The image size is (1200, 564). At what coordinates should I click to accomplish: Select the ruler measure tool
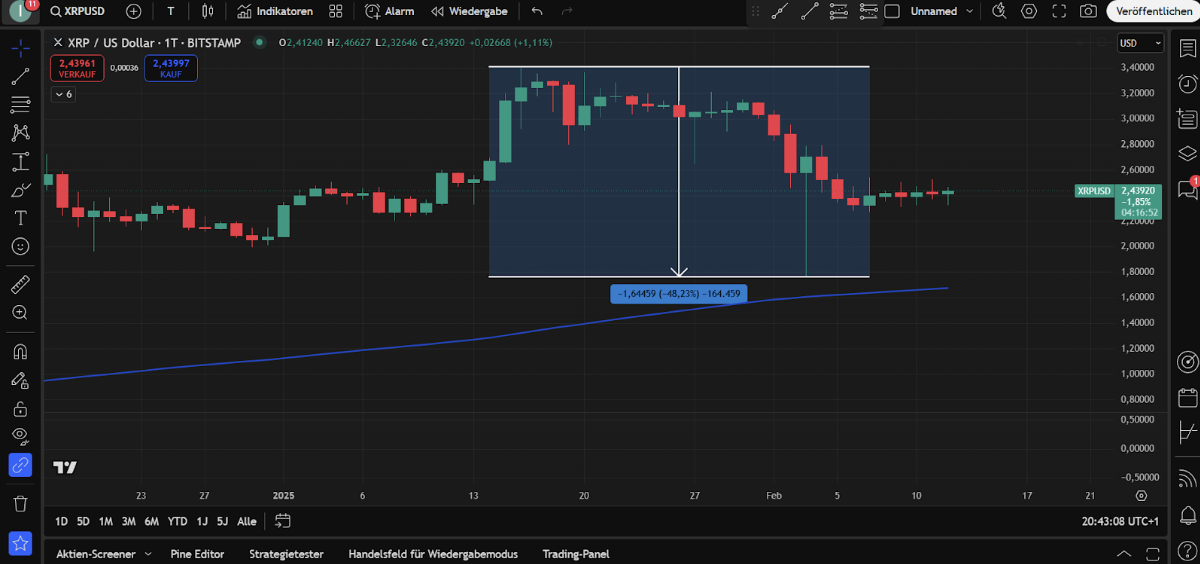pyautogui.click(x=20, y=285)
